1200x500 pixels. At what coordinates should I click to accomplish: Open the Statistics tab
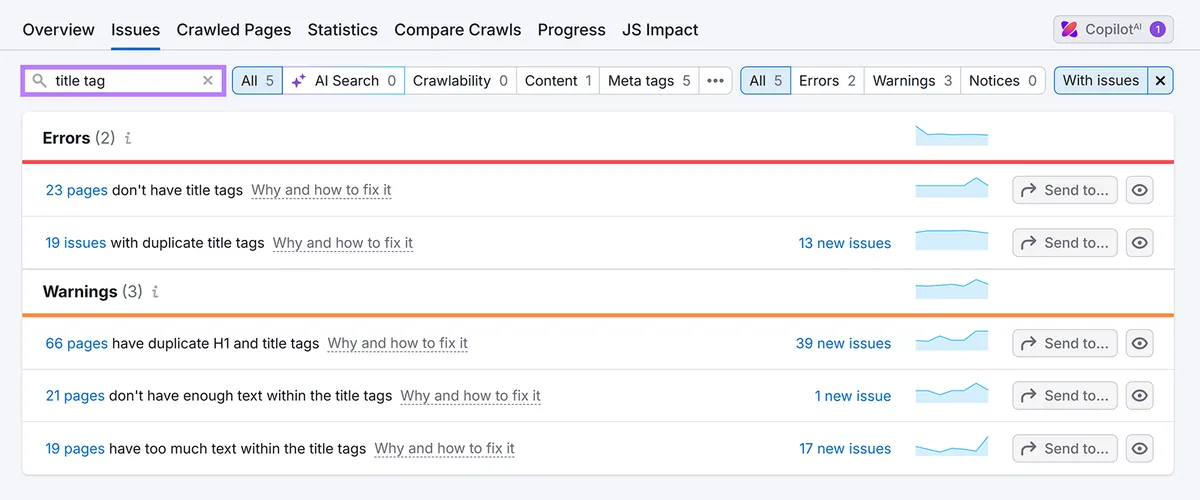[x=343, y=30]
